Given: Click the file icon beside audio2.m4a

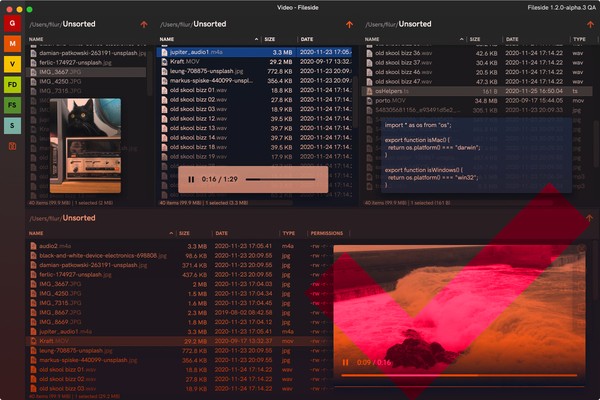Looking at the screenshot, I should click(33, 246).
